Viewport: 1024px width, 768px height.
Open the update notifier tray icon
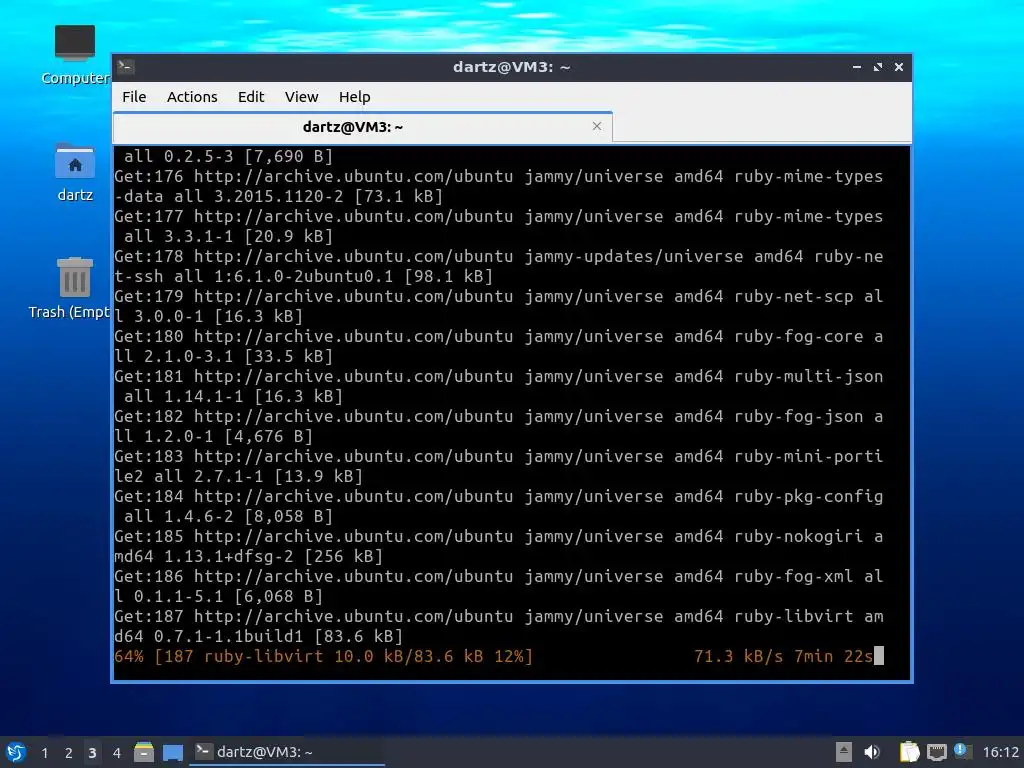pos(962,751)
